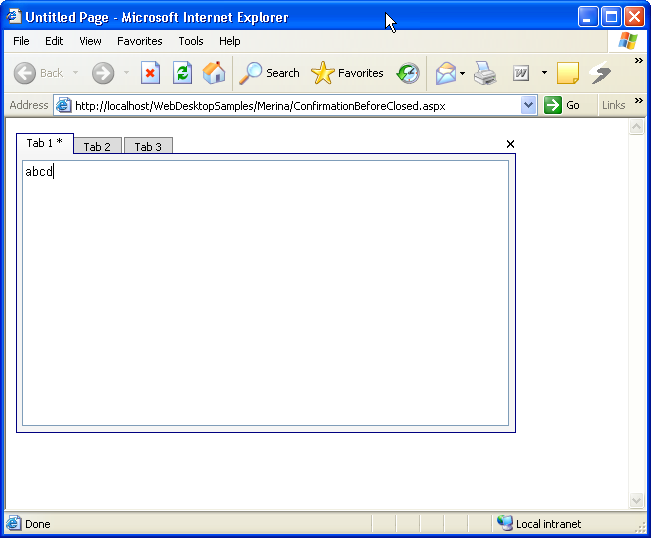Expand the address bar dropdown
Screen dimensions: 651x538
click(529, 105)
